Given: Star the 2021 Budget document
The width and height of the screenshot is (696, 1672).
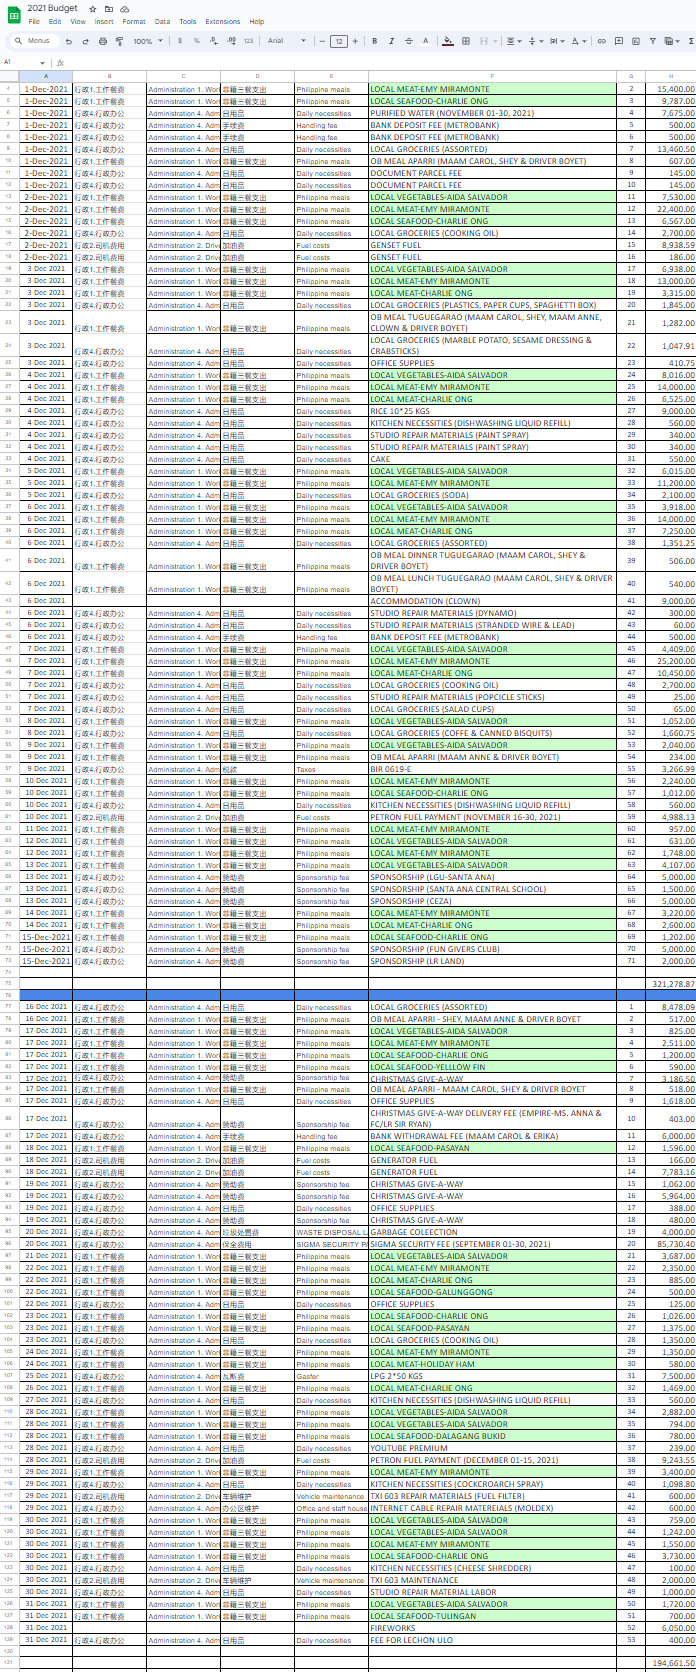Looking at the screenshot, I should (x=92, y=9).
